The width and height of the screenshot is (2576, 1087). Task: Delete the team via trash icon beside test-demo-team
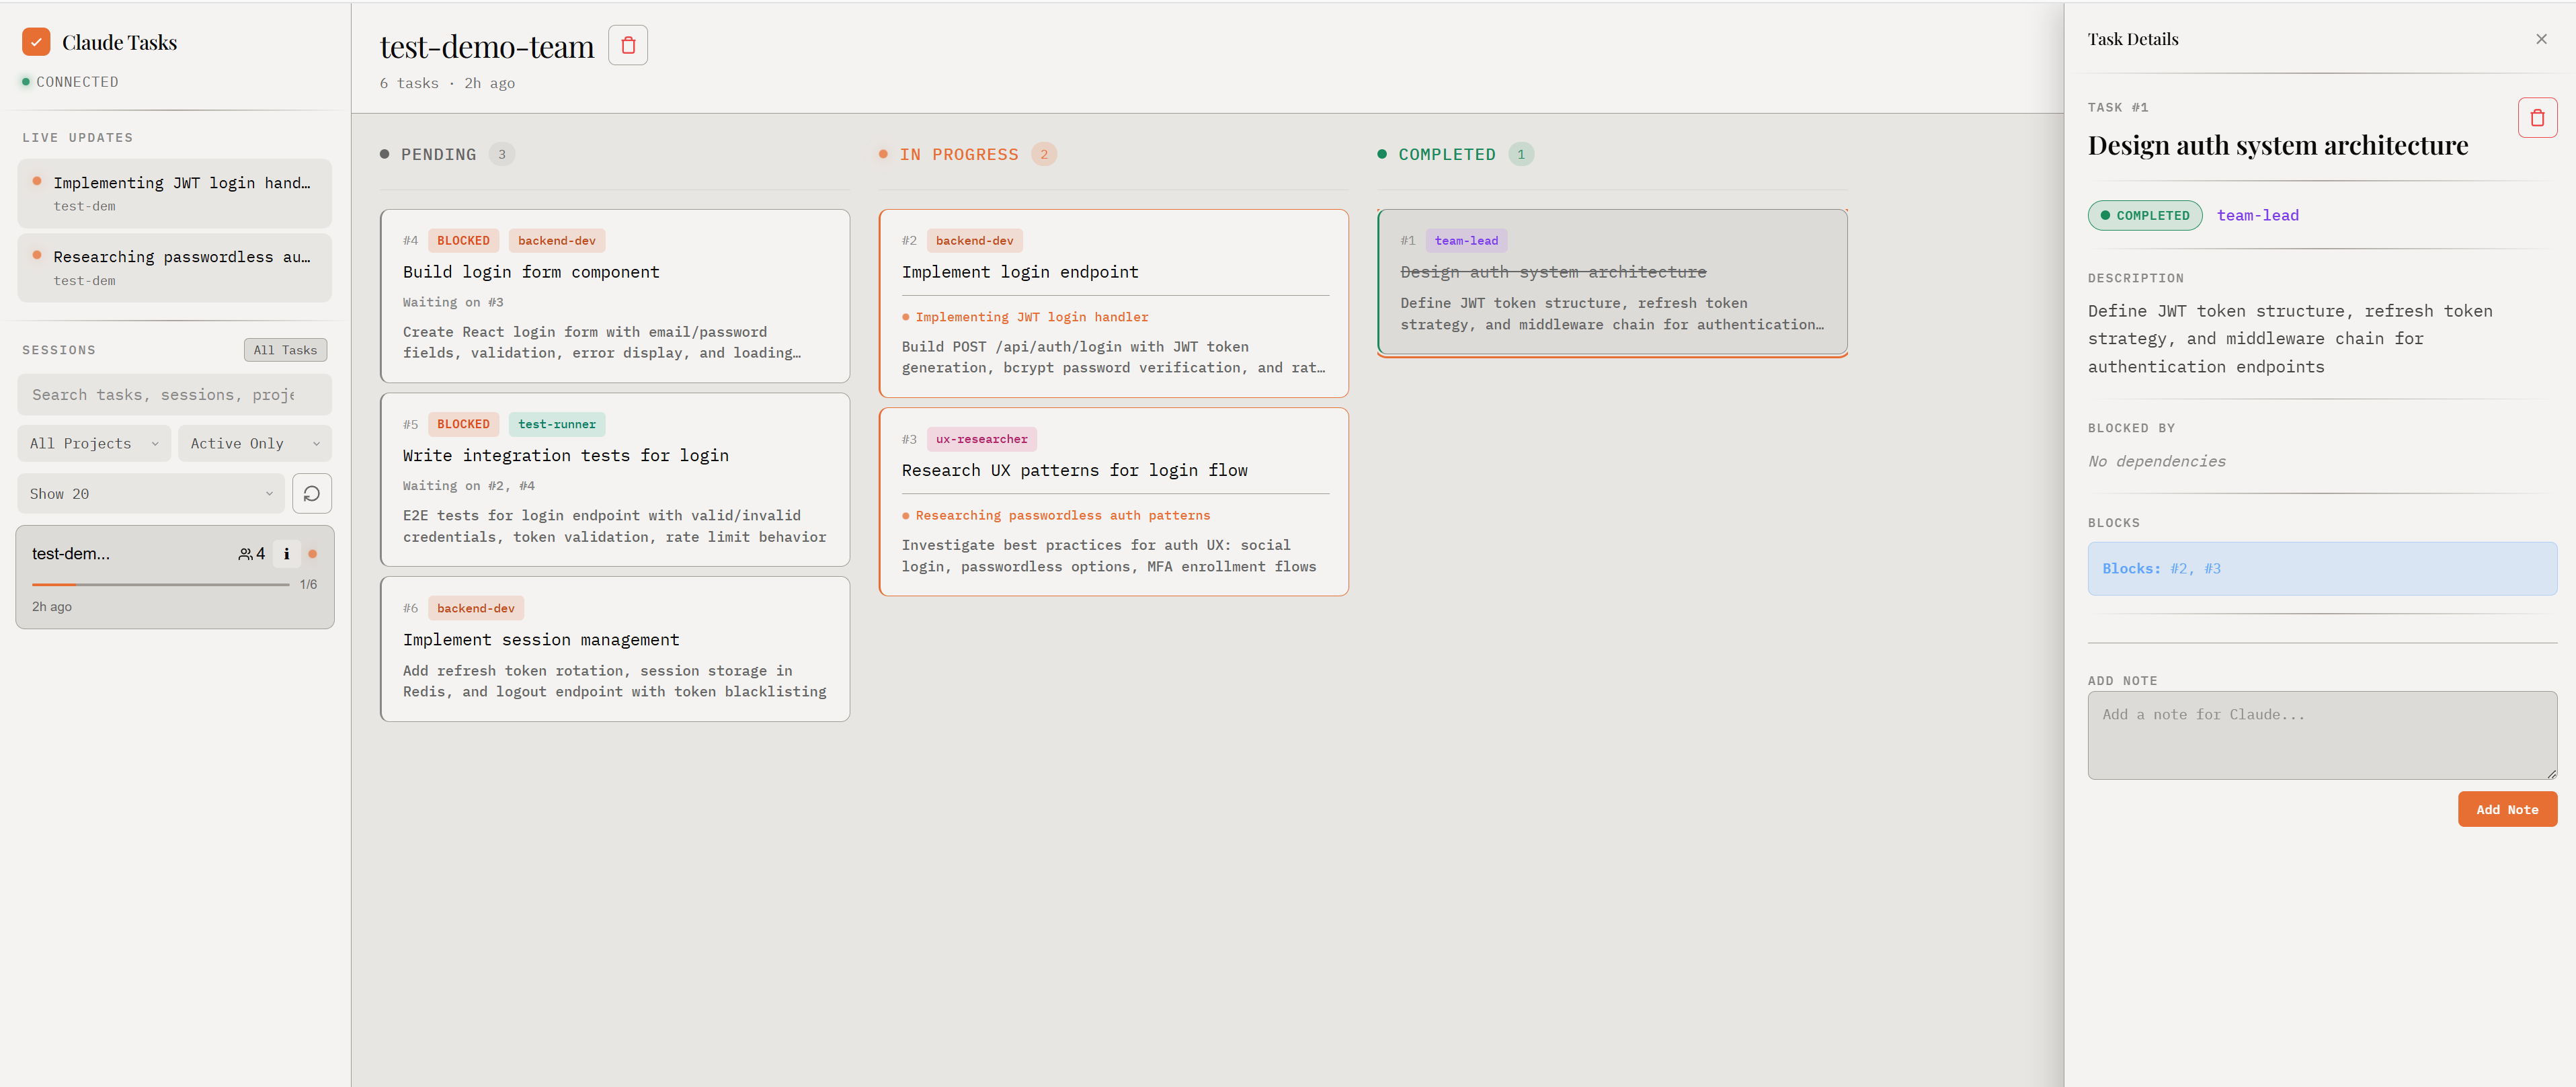coord(628,44)
